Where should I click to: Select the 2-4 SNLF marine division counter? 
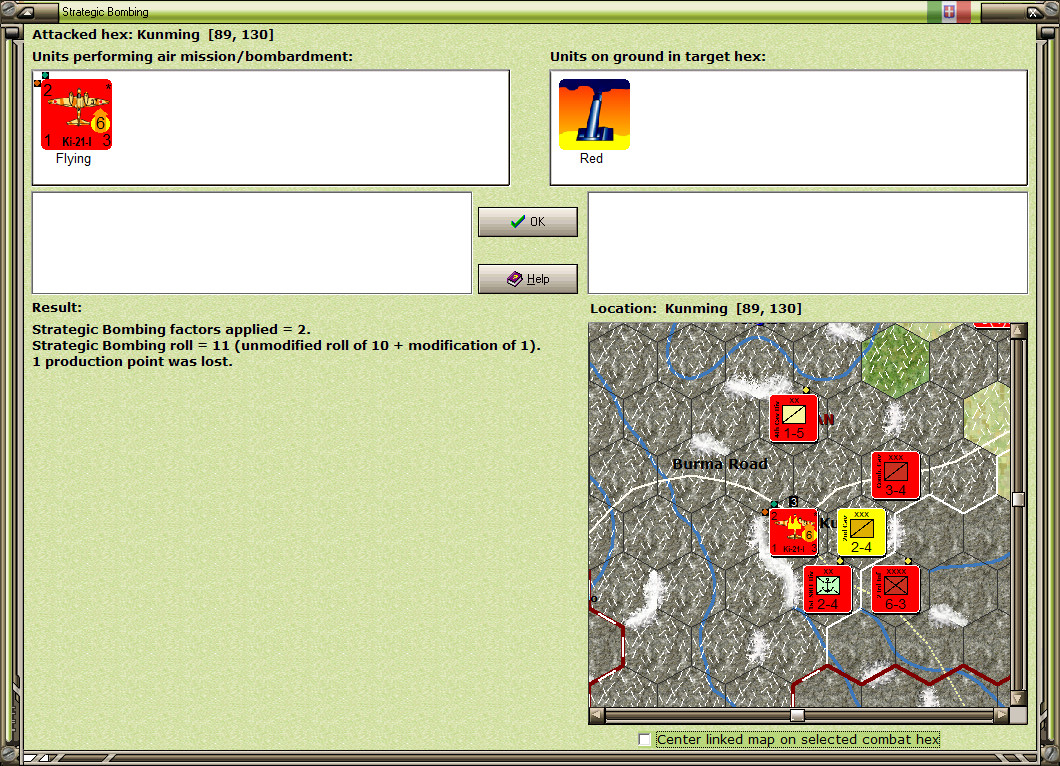[x=827, y=590]
